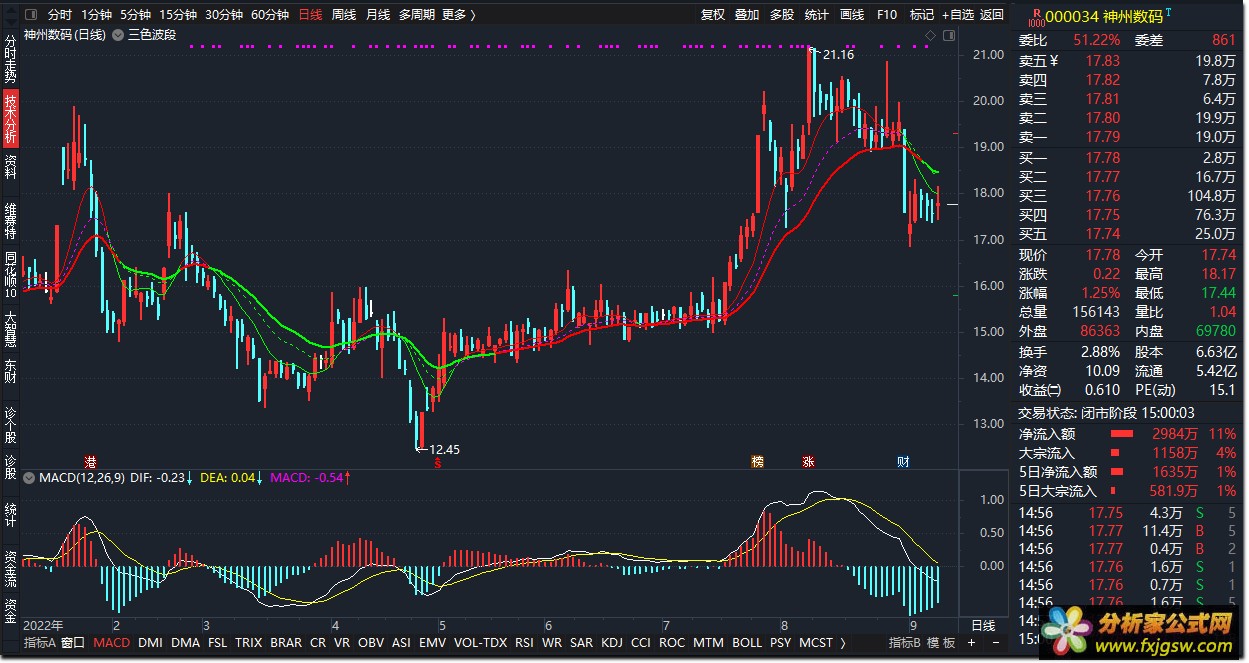The width and height of the screenshot is (1249, 663).
Task: Click the 涨 marker on the chart timeline
Action: pos(807,462)
